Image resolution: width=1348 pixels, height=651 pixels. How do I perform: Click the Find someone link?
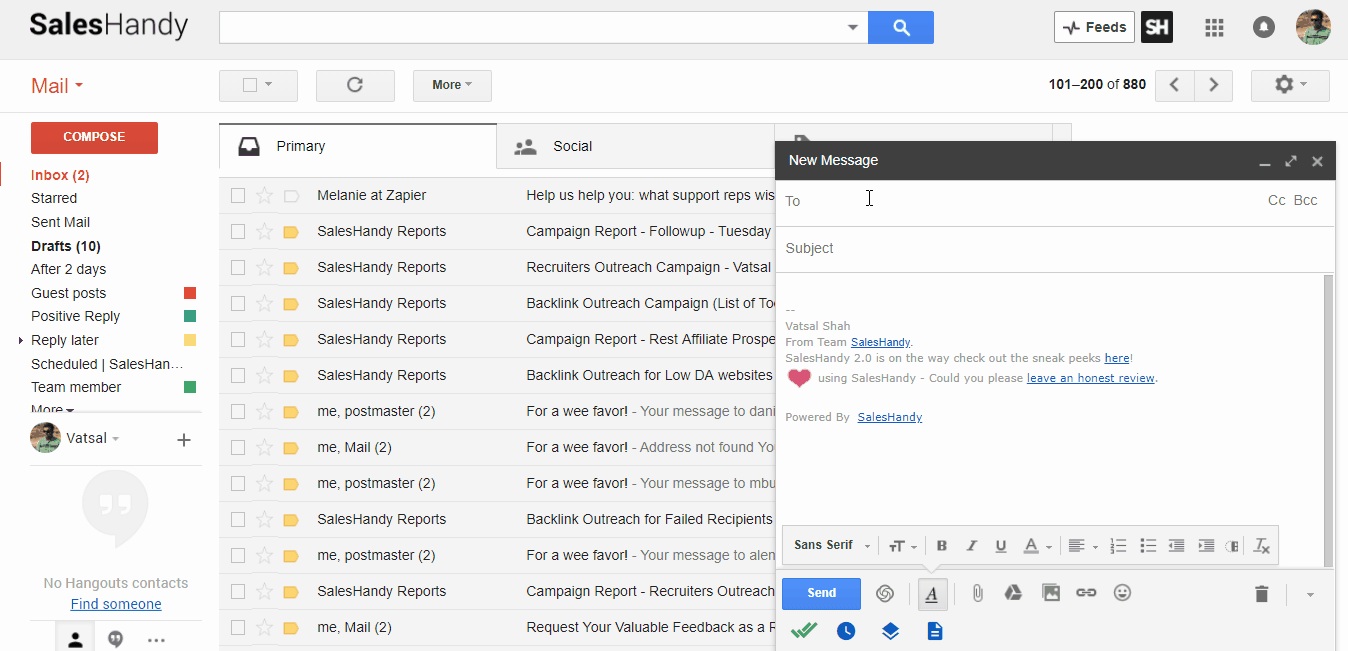pos(116,604)
